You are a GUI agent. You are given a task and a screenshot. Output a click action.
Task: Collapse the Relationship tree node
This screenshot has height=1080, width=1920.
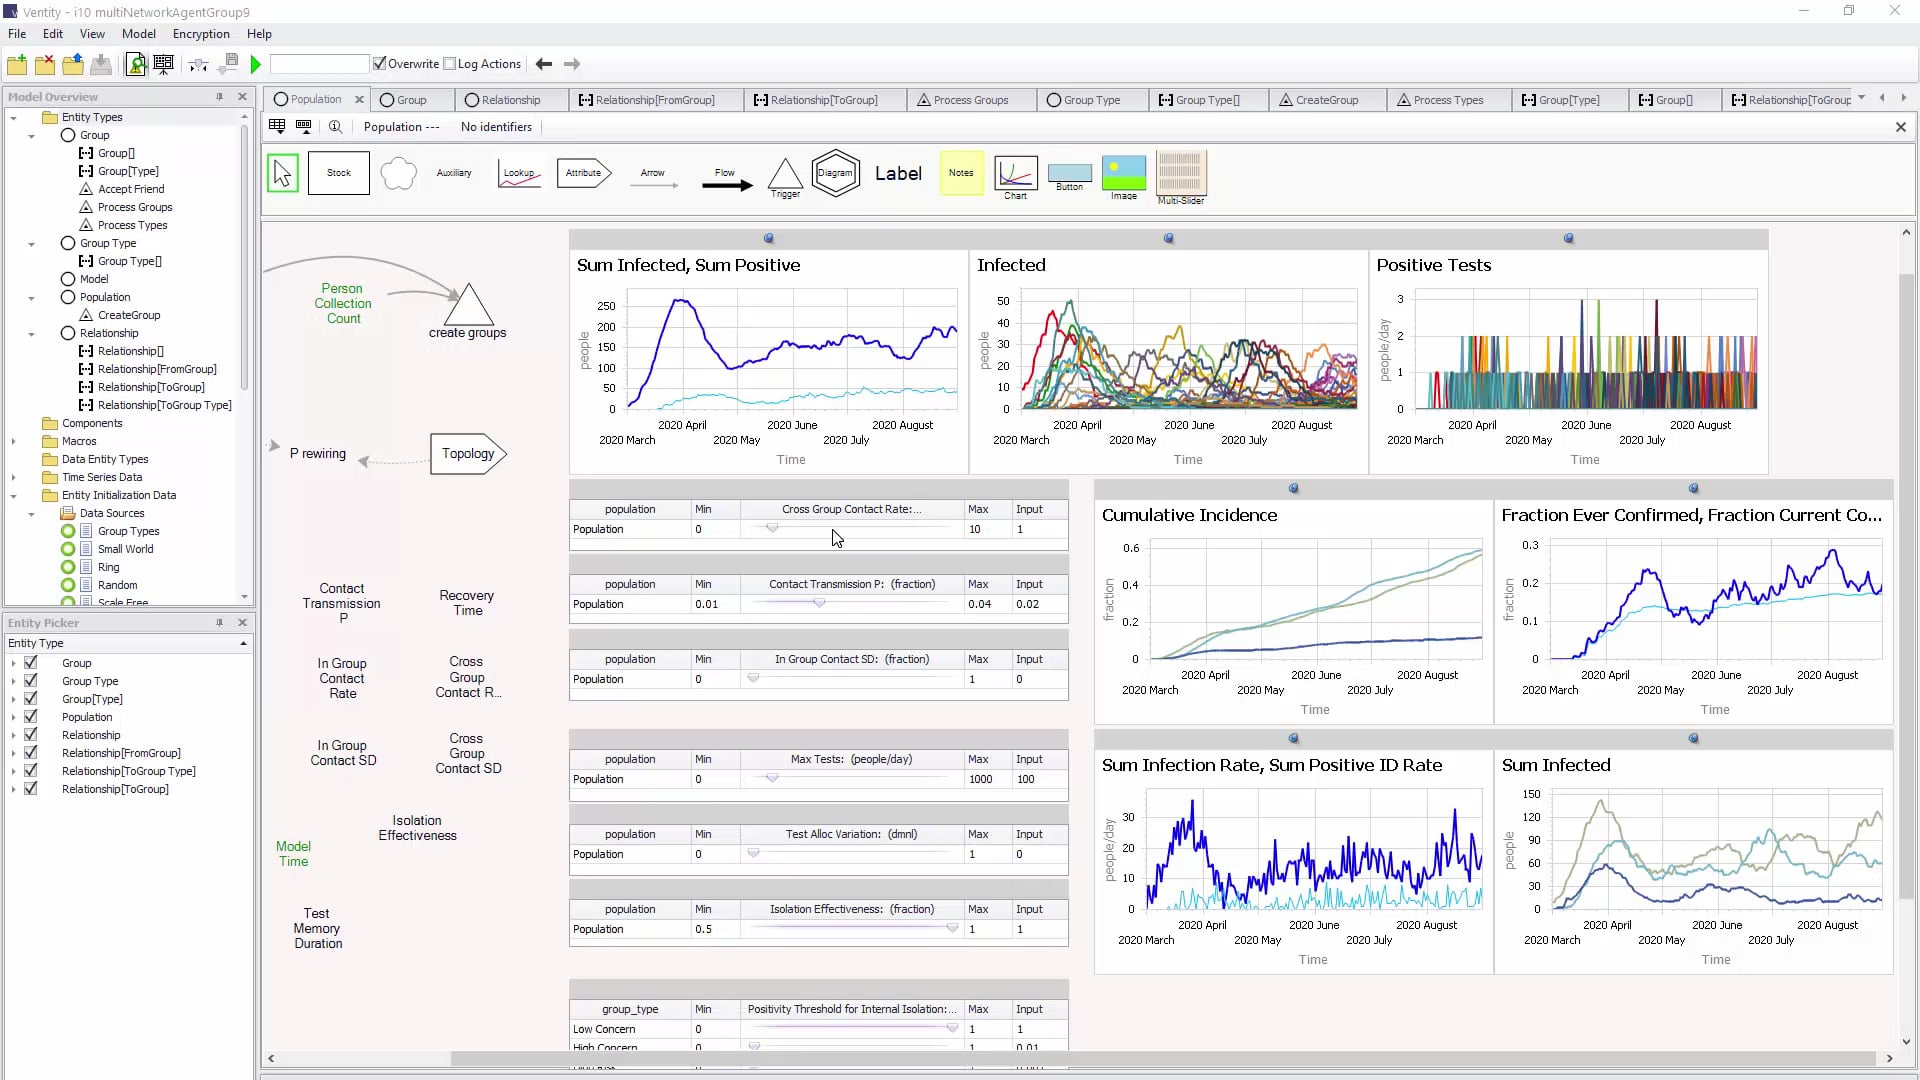pos(31,334)
